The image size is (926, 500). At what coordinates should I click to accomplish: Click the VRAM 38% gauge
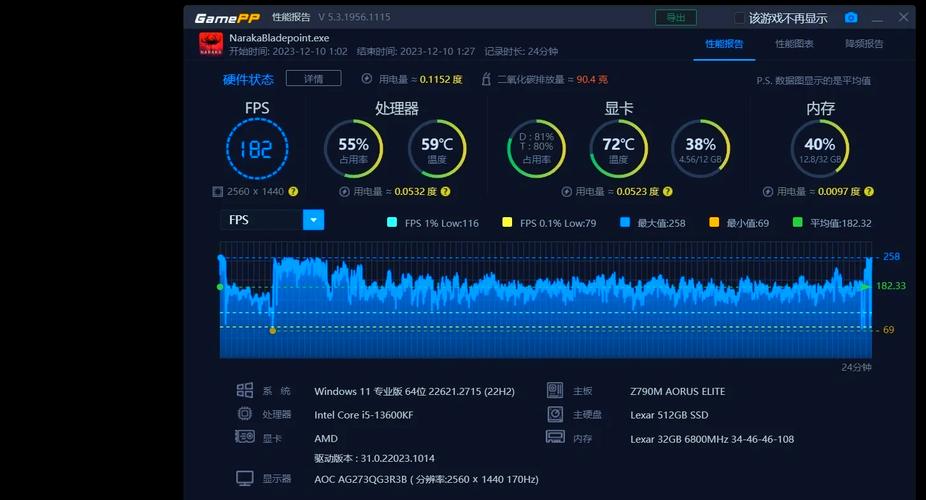coord(700,149)
